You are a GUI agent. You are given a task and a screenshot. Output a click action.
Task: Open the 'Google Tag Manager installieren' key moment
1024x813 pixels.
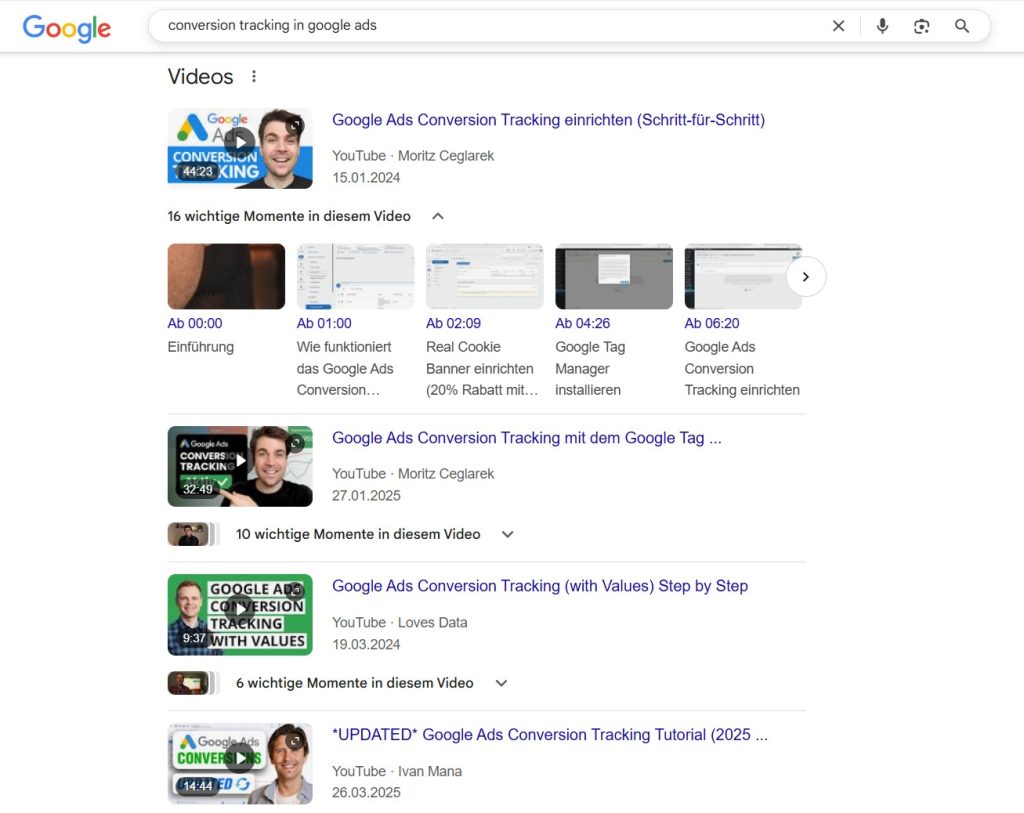point(613,276)
